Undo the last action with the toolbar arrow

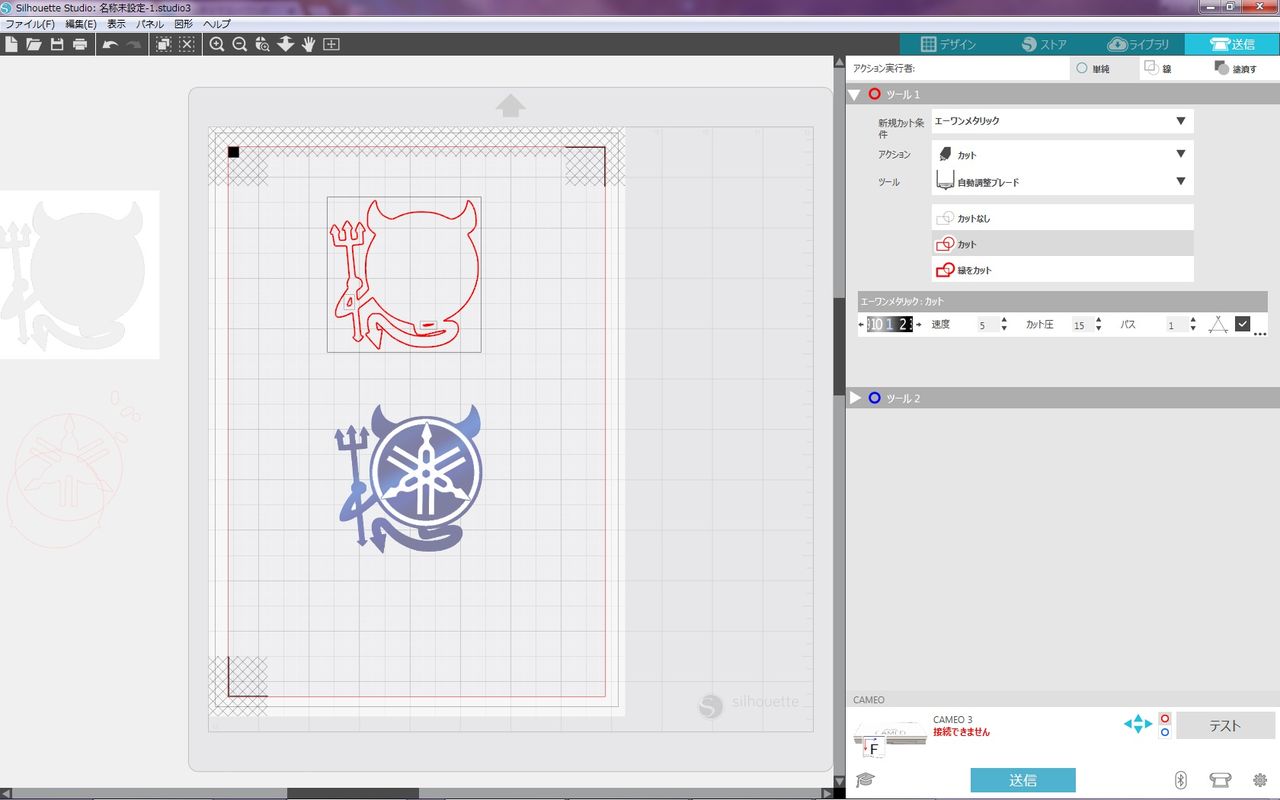coord(110,44)
